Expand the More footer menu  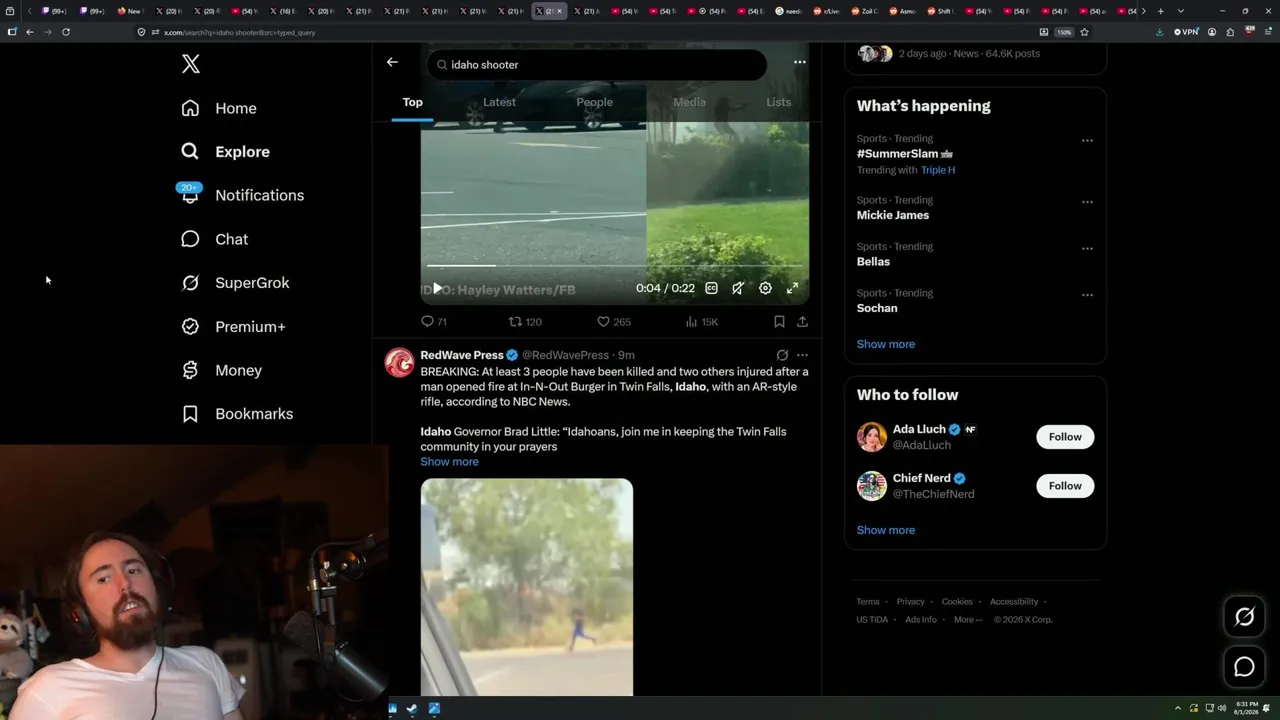point(968,620)
